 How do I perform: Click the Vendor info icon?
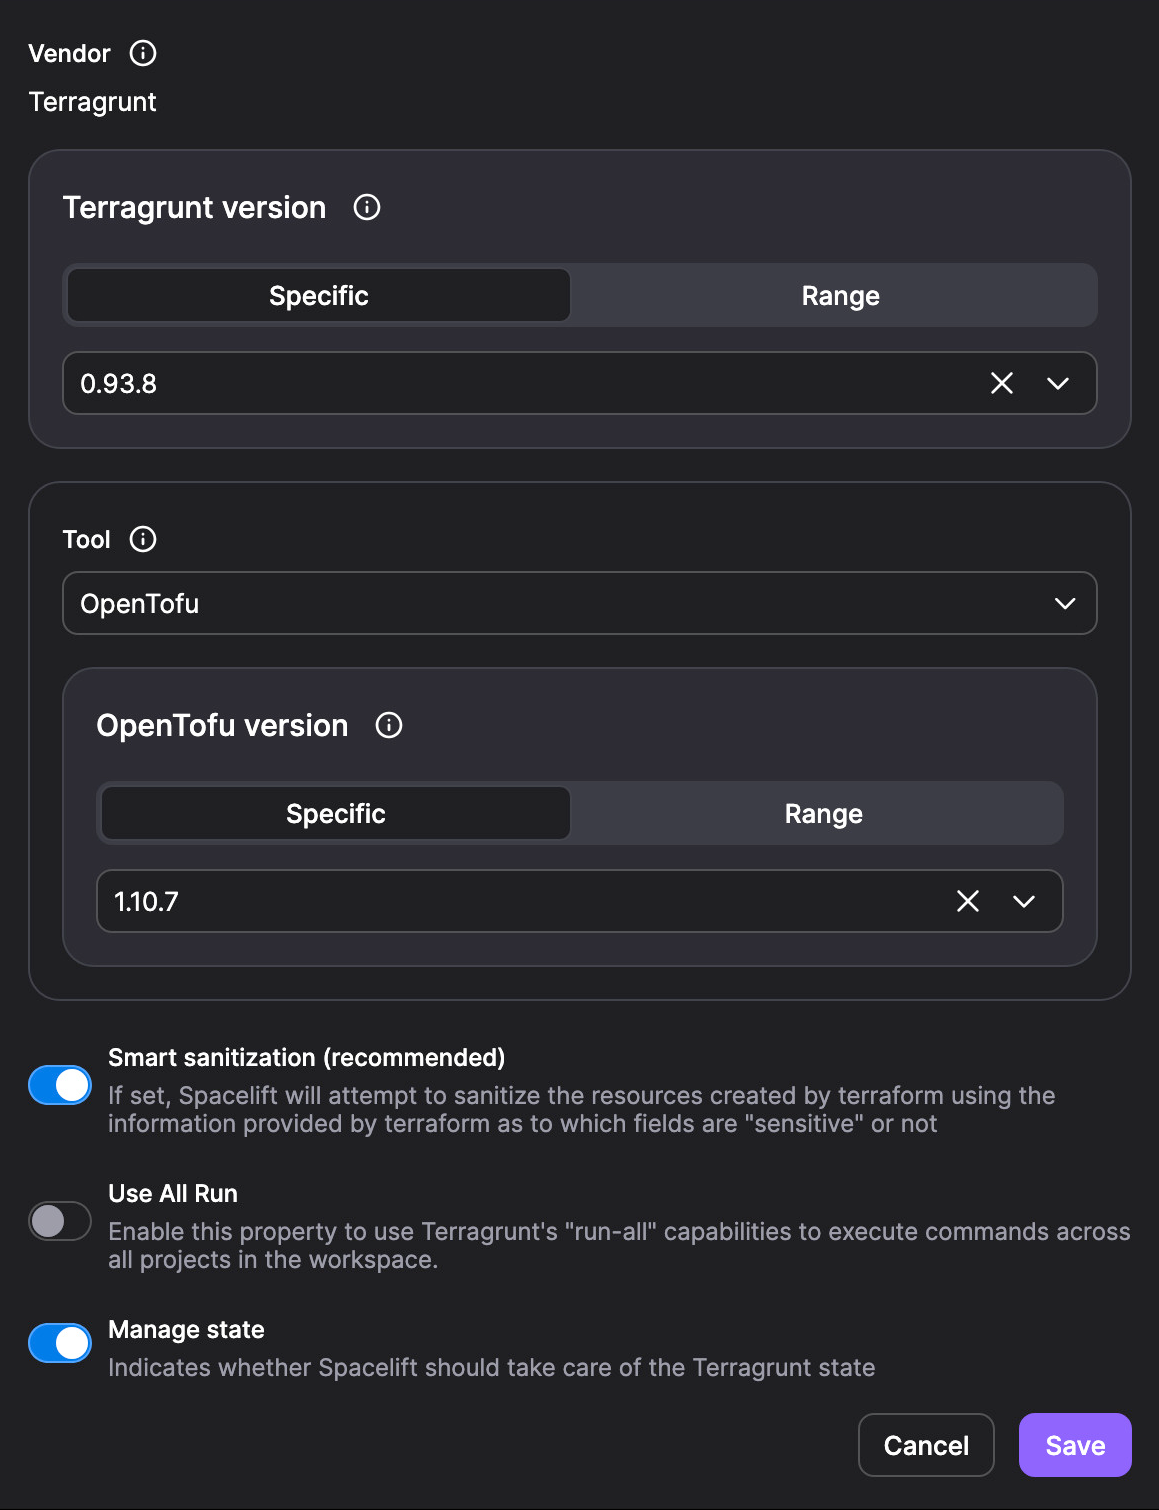141,54
